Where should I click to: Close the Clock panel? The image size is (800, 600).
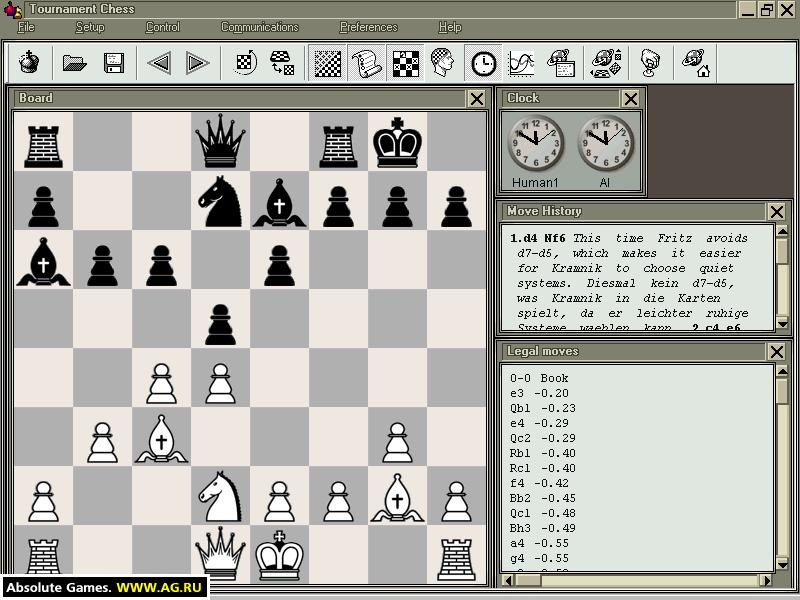coord(631,98)
